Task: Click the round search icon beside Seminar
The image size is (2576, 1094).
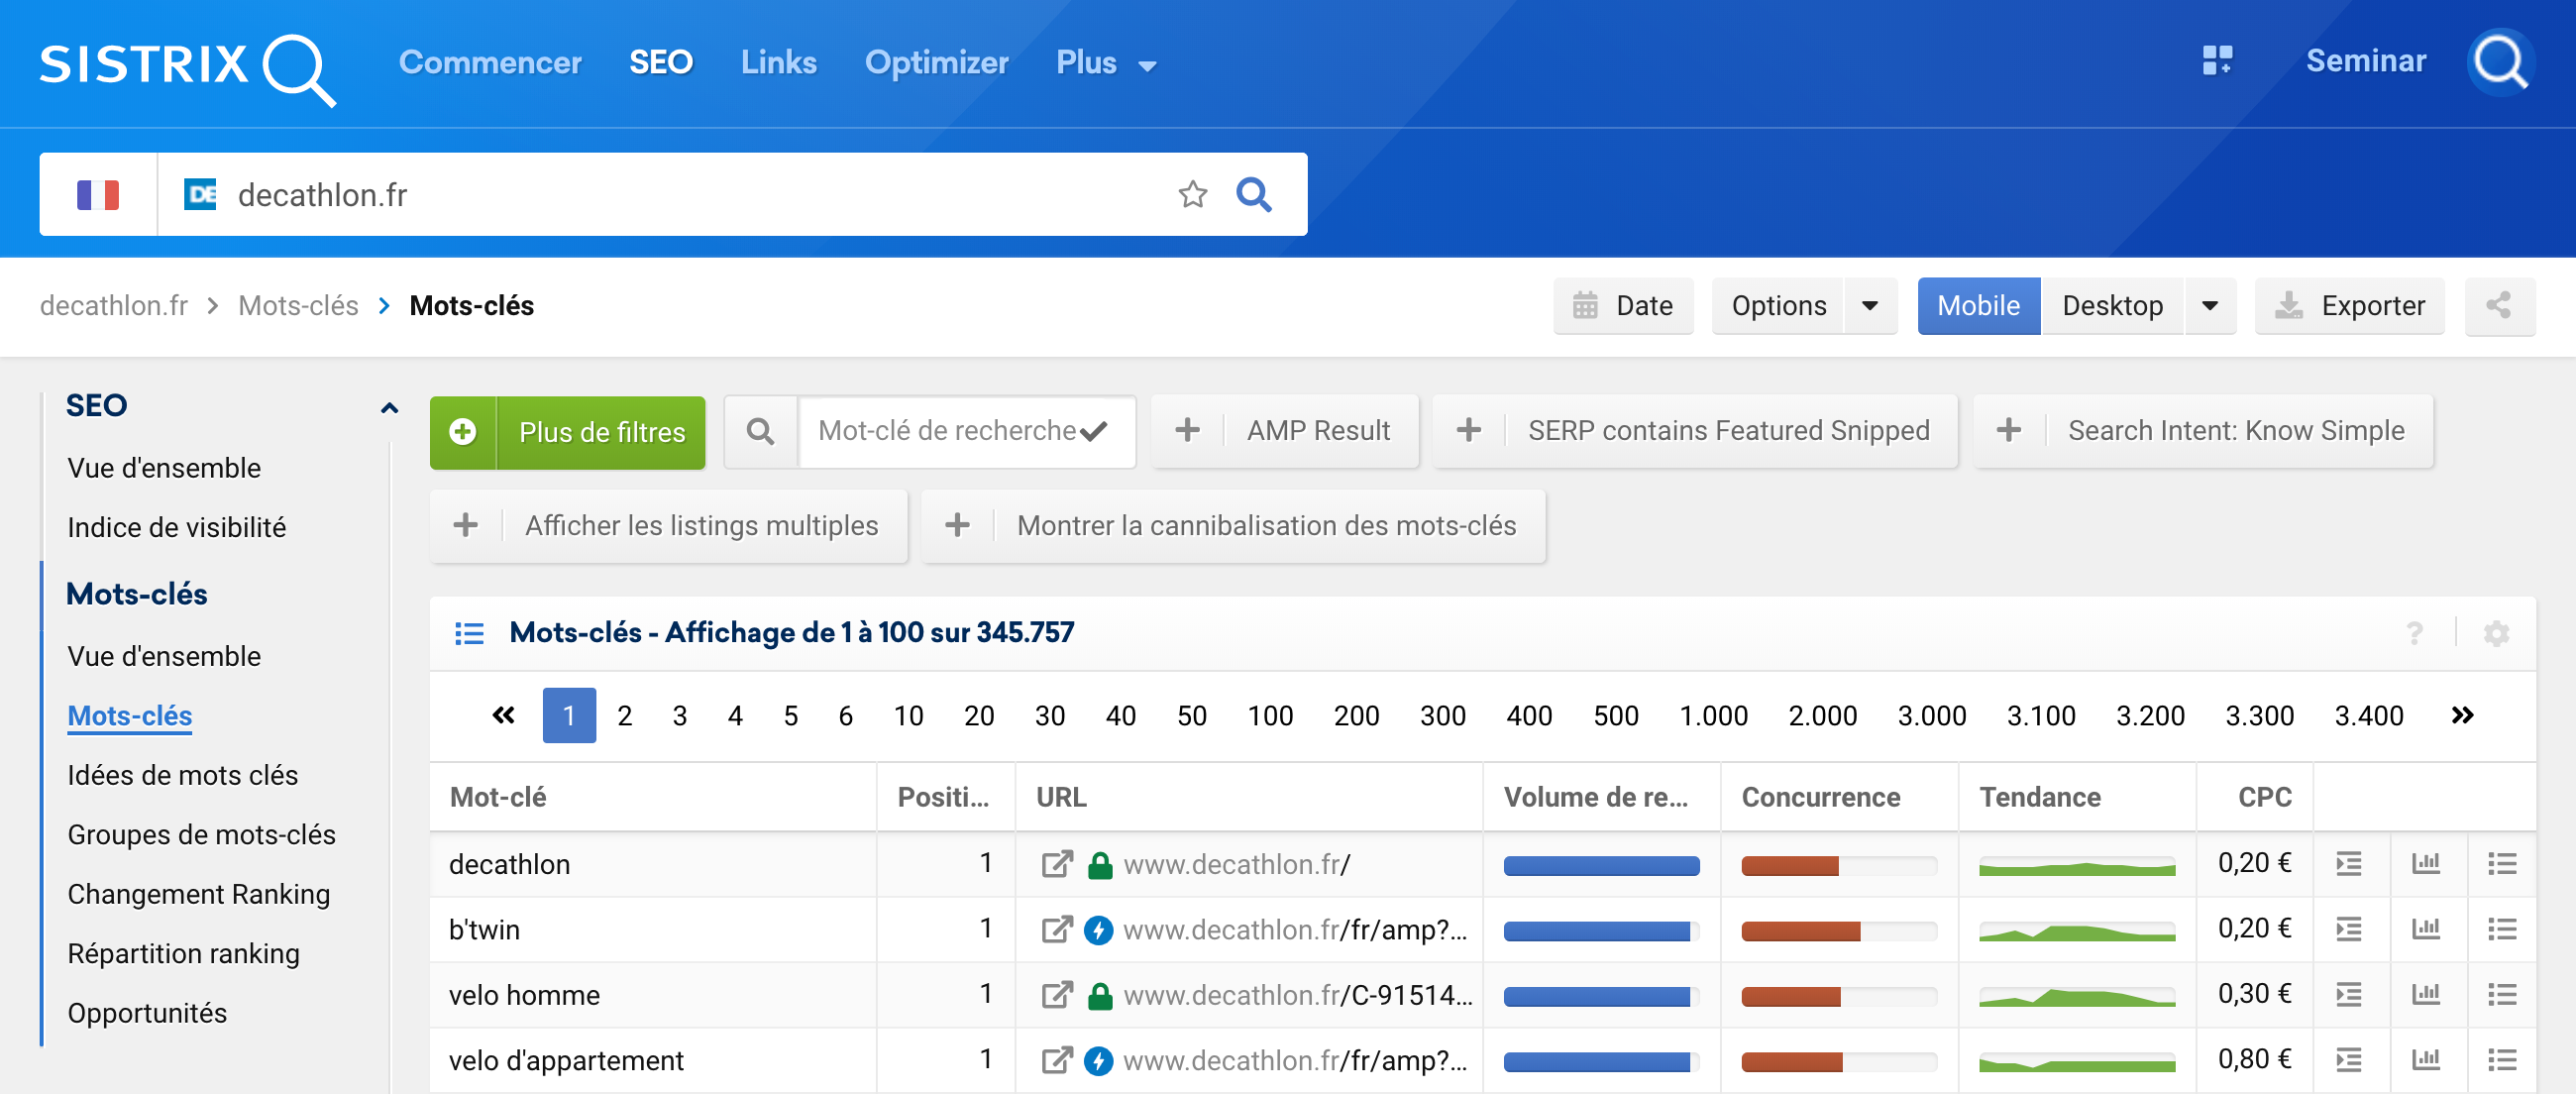Action: tap(2500, 62)
